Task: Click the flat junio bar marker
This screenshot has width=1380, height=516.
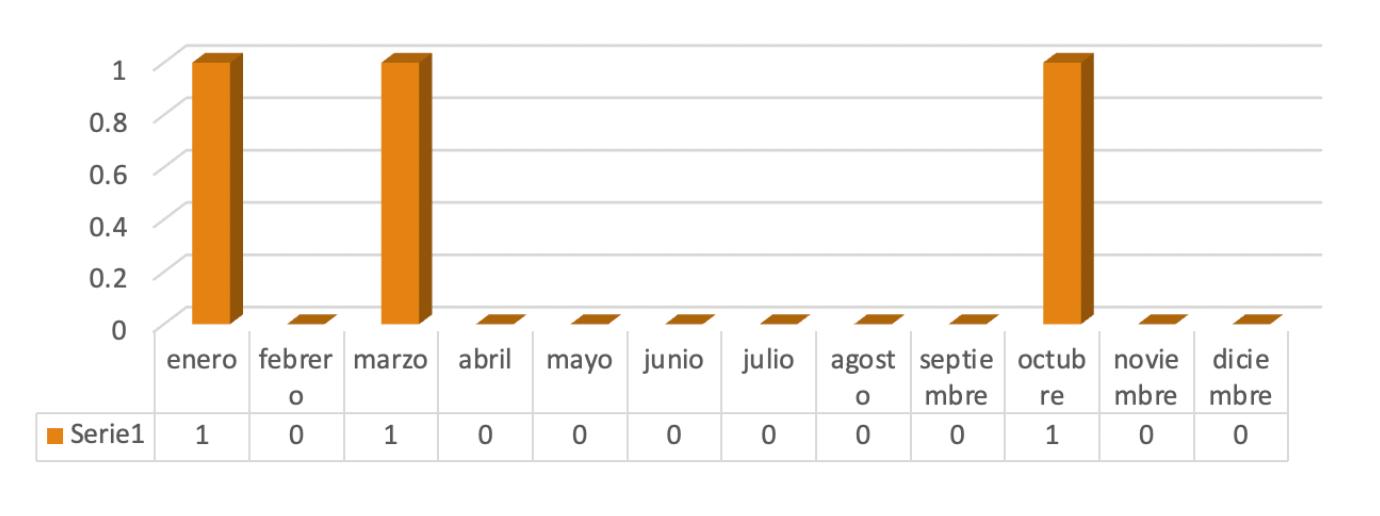Action: click(x=690, y=320)
